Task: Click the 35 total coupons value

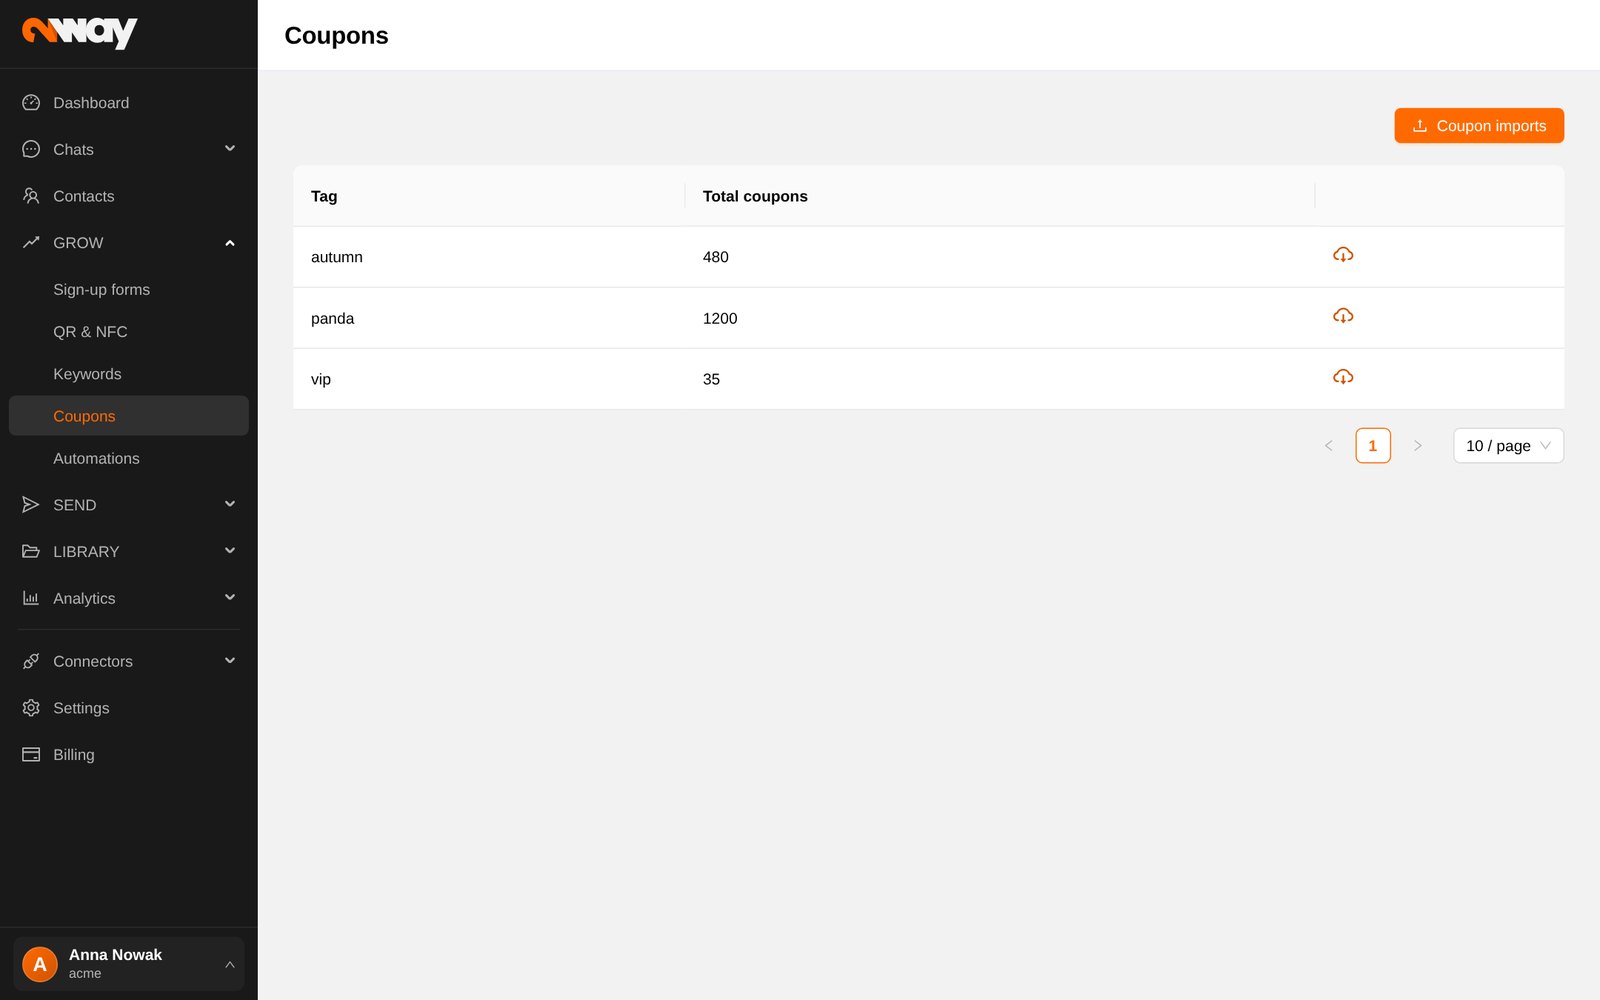Action: pos(711,379)
